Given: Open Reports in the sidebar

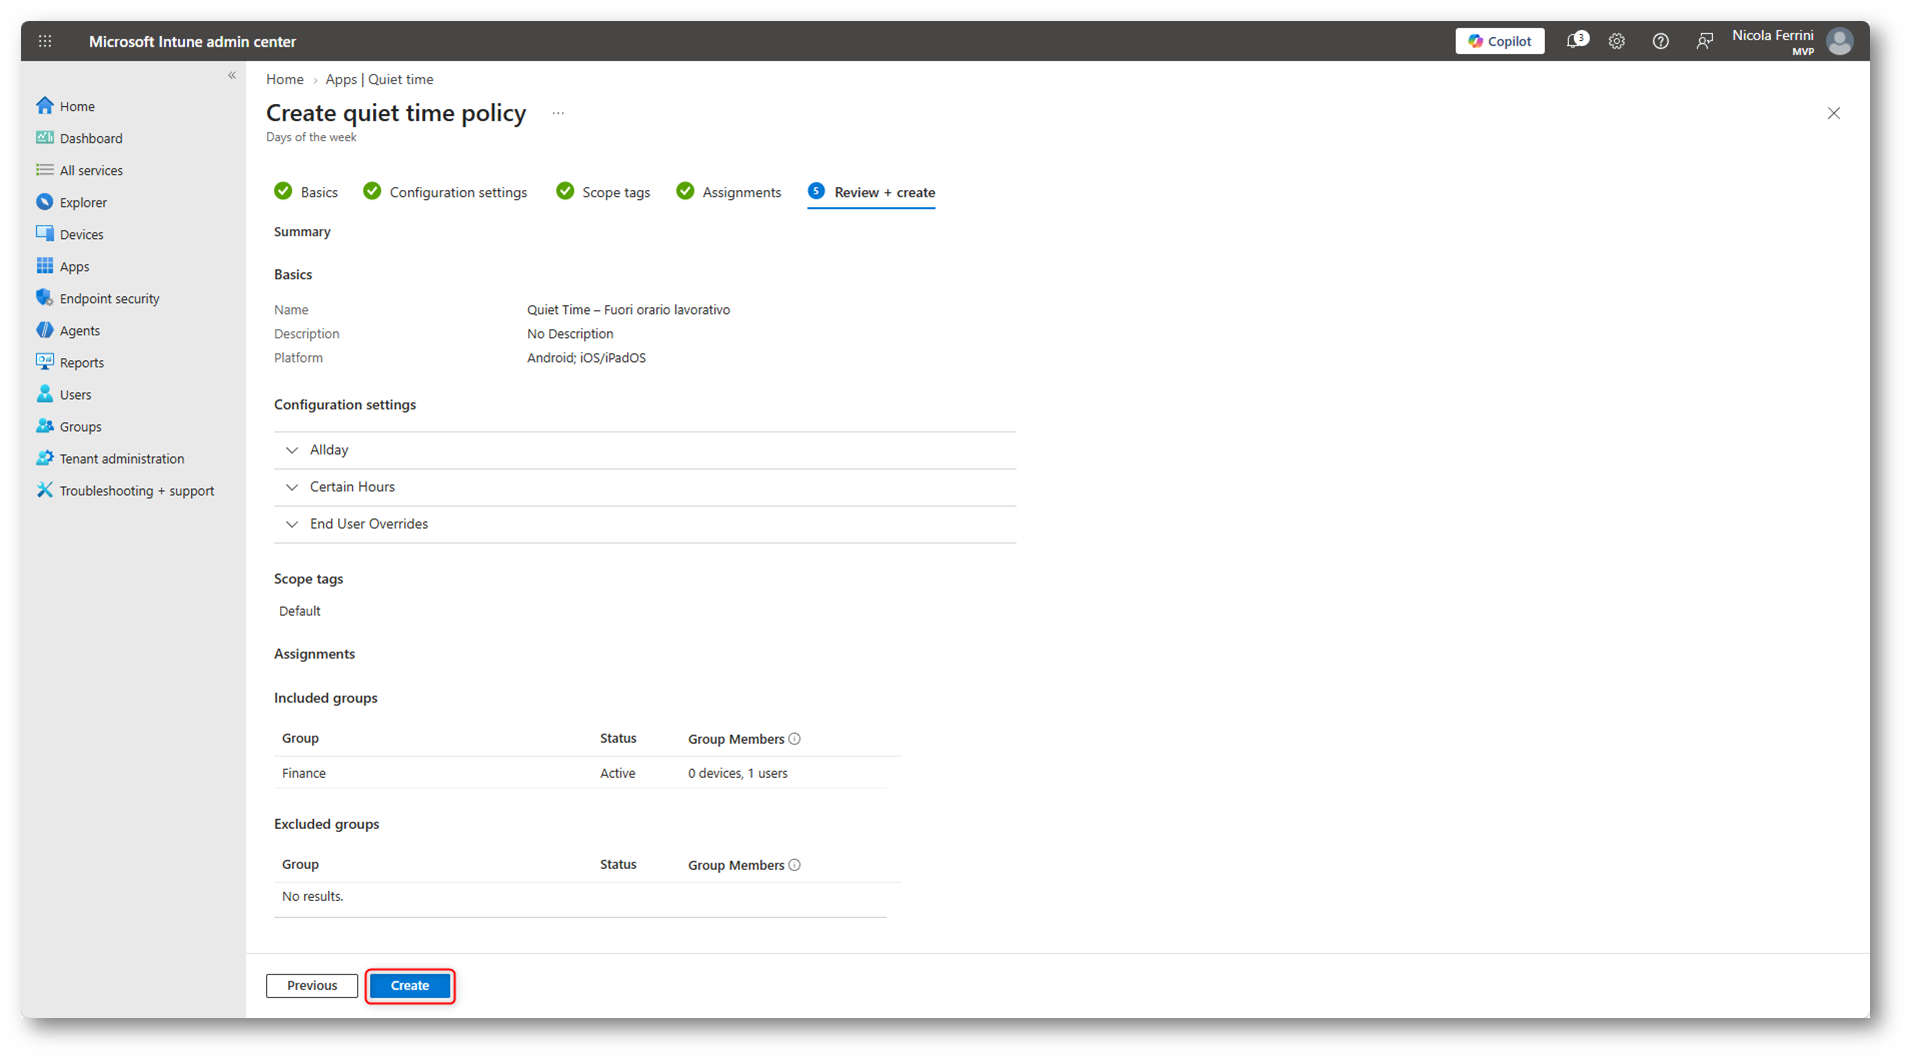Looking at the screenshot, I should (81, 362).
